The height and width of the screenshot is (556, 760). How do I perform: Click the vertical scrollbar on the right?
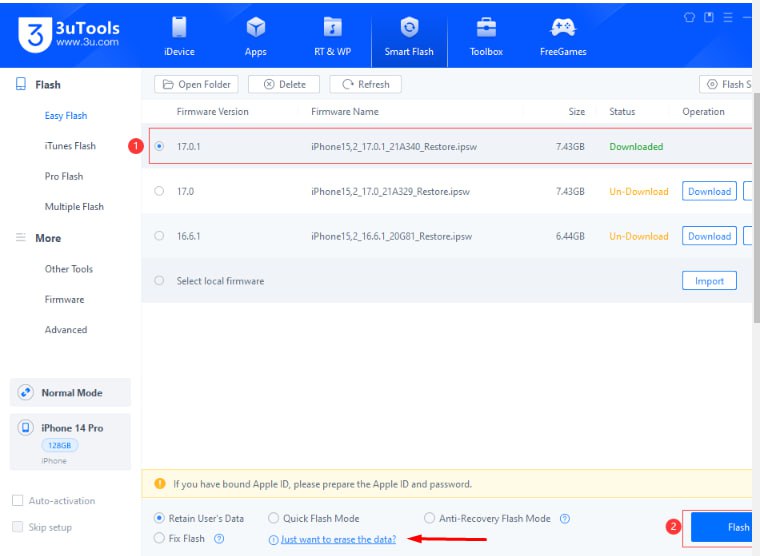pyautogui.click(x=756, y=207)
